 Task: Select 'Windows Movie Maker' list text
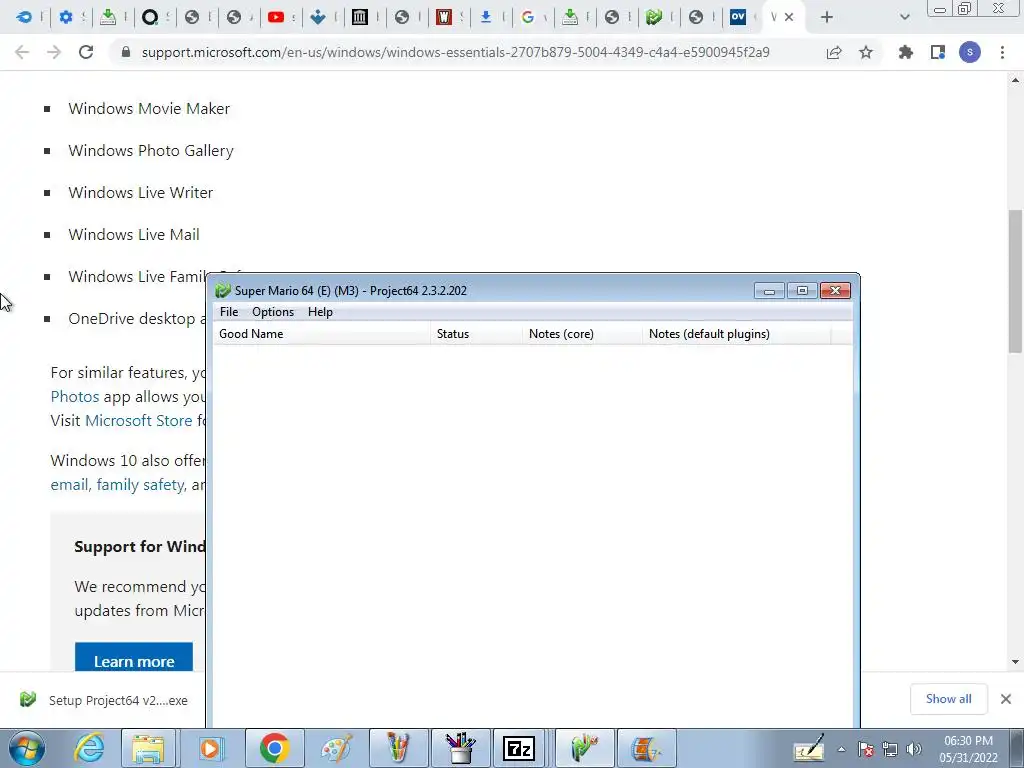pyautogui.click(x=149, y=108)
